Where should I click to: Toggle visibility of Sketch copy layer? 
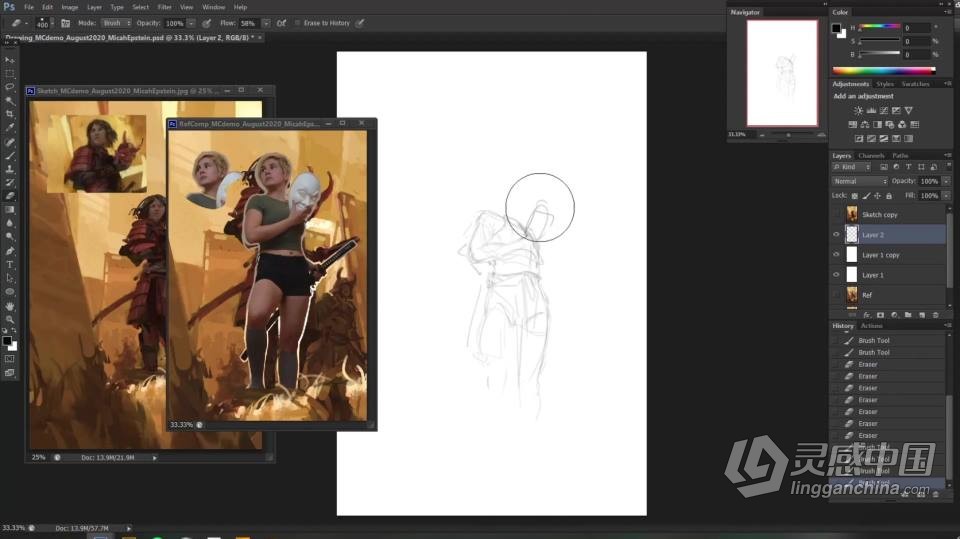[x=836, y=214]
